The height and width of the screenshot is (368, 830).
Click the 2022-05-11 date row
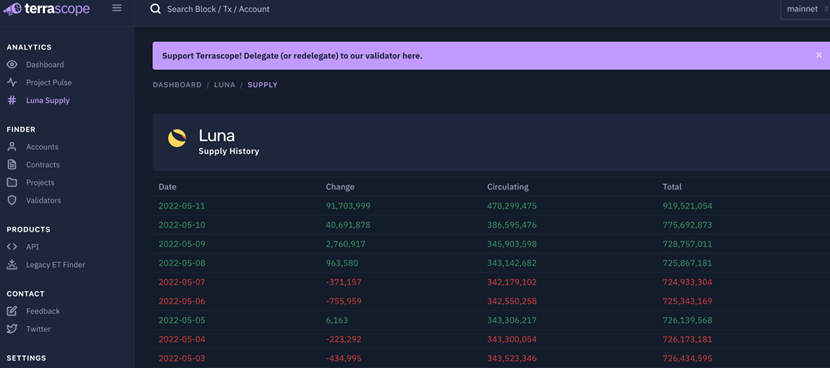tap(491, 206)
